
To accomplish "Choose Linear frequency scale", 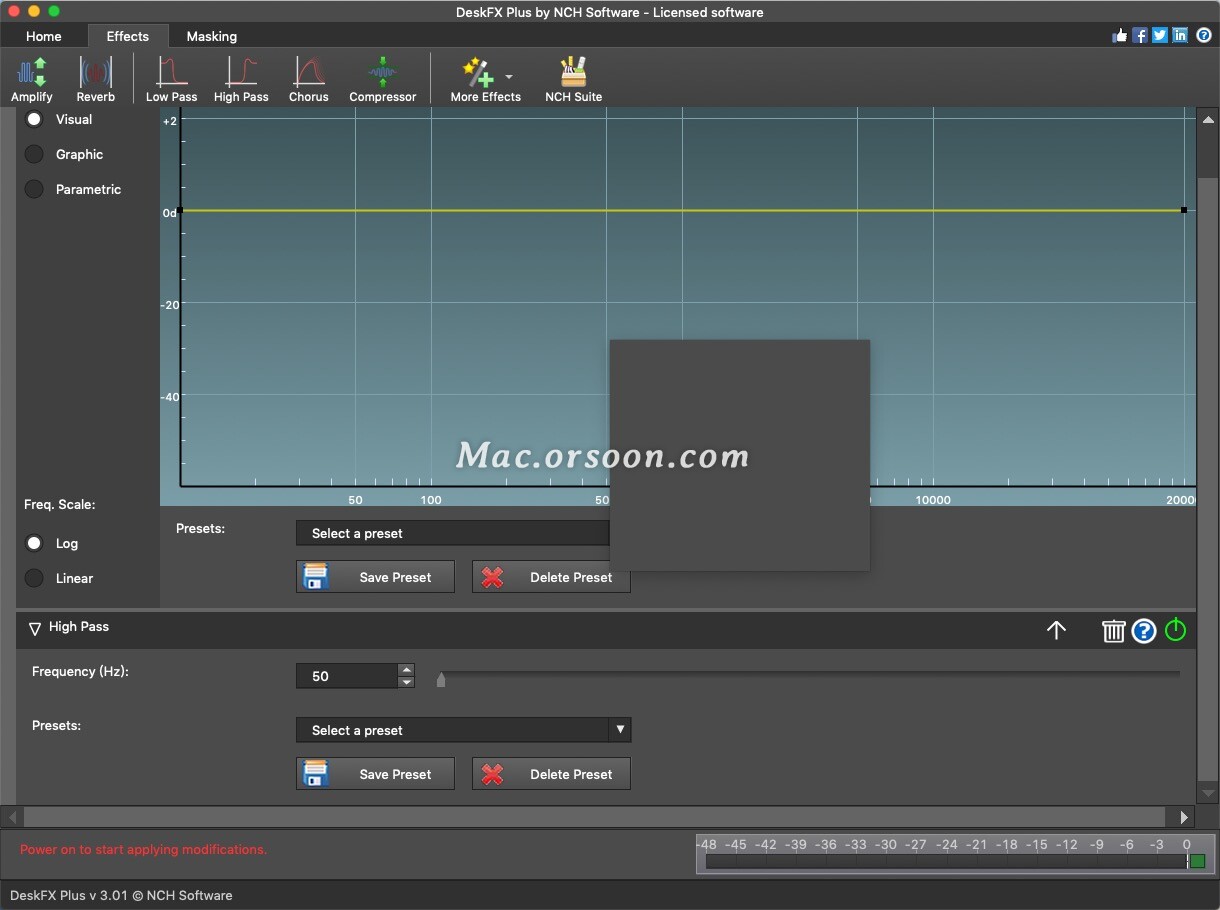I will (x=34, y=578).
